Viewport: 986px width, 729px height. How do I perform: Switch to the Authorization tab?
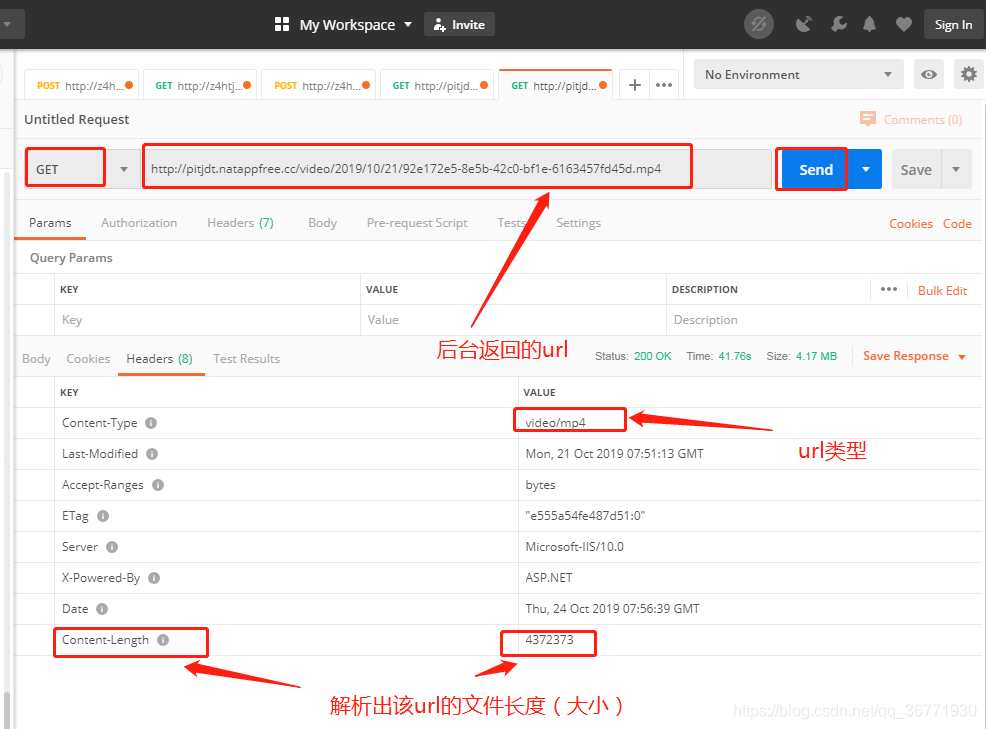(138, 222)
